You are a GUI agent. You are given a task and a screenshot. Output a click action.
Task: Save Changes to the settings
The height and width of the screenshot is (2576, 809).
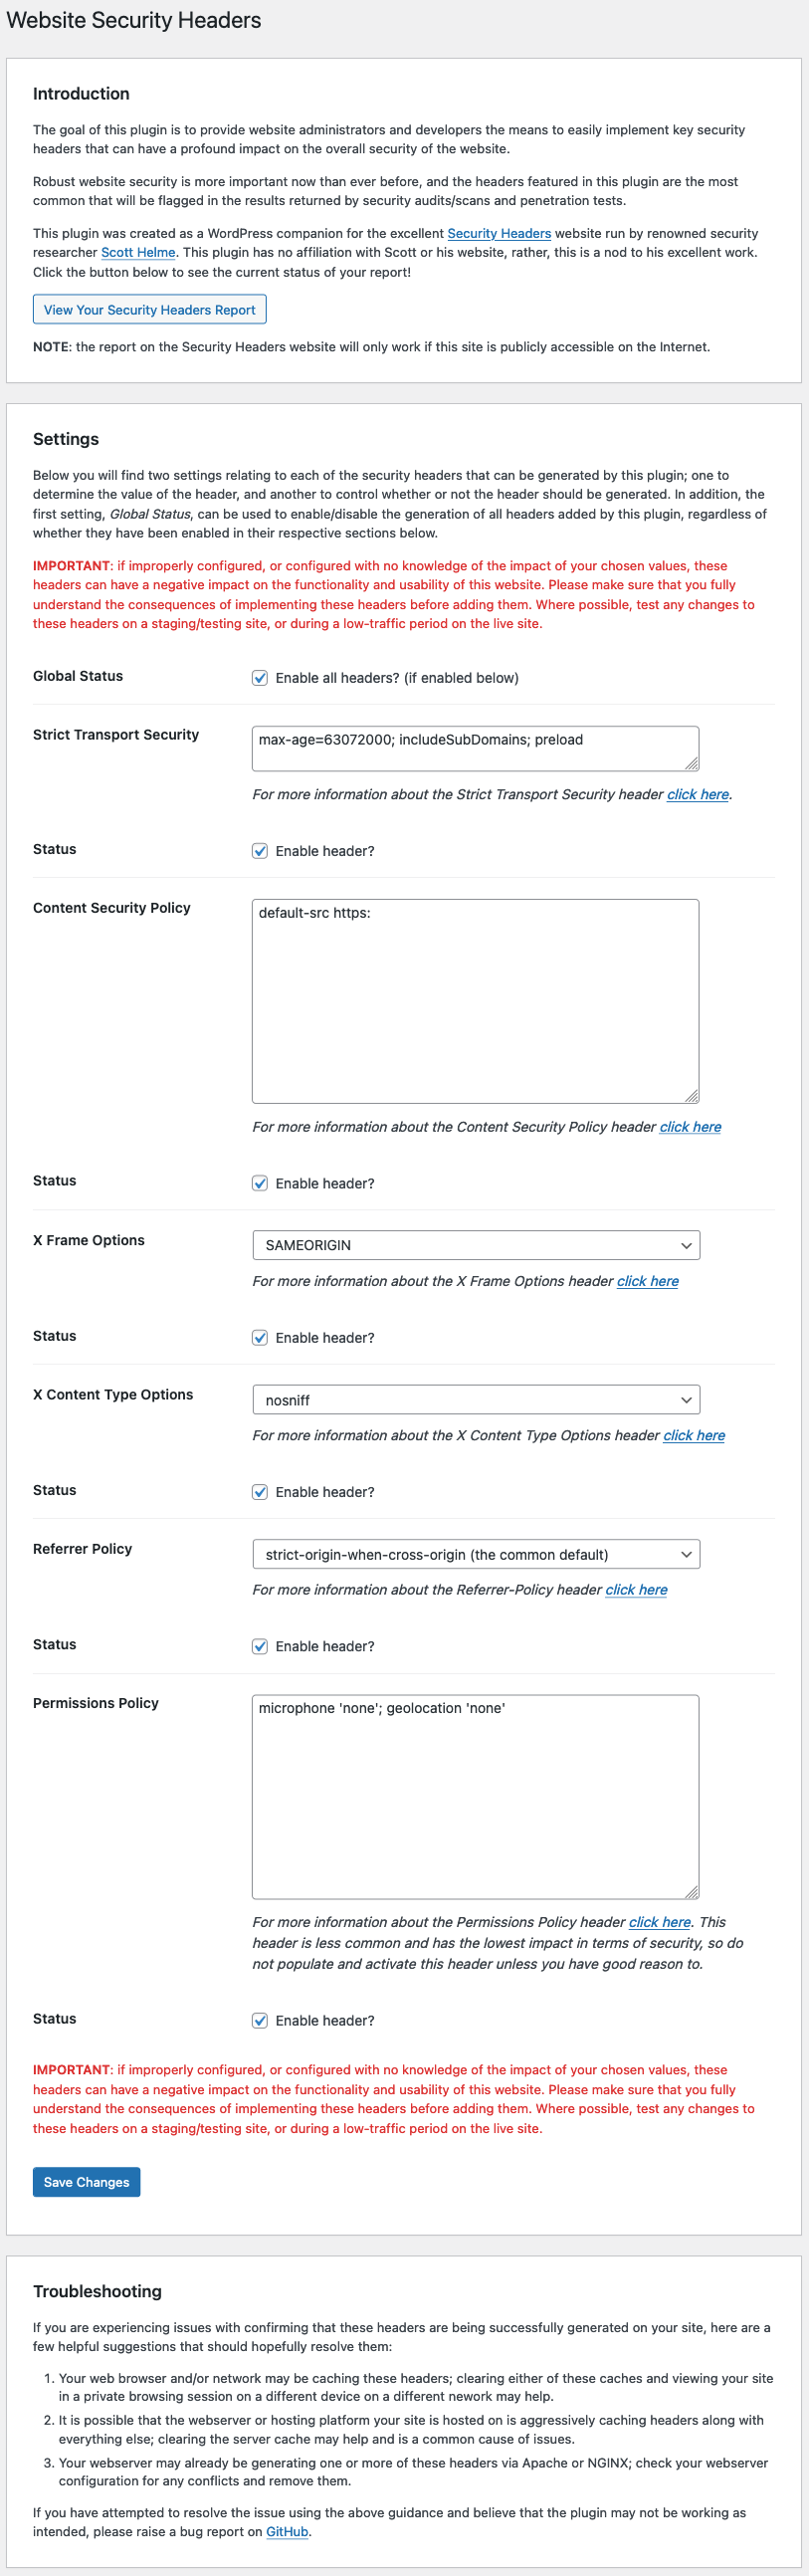pyautogui.click(x=86, y=2181)
